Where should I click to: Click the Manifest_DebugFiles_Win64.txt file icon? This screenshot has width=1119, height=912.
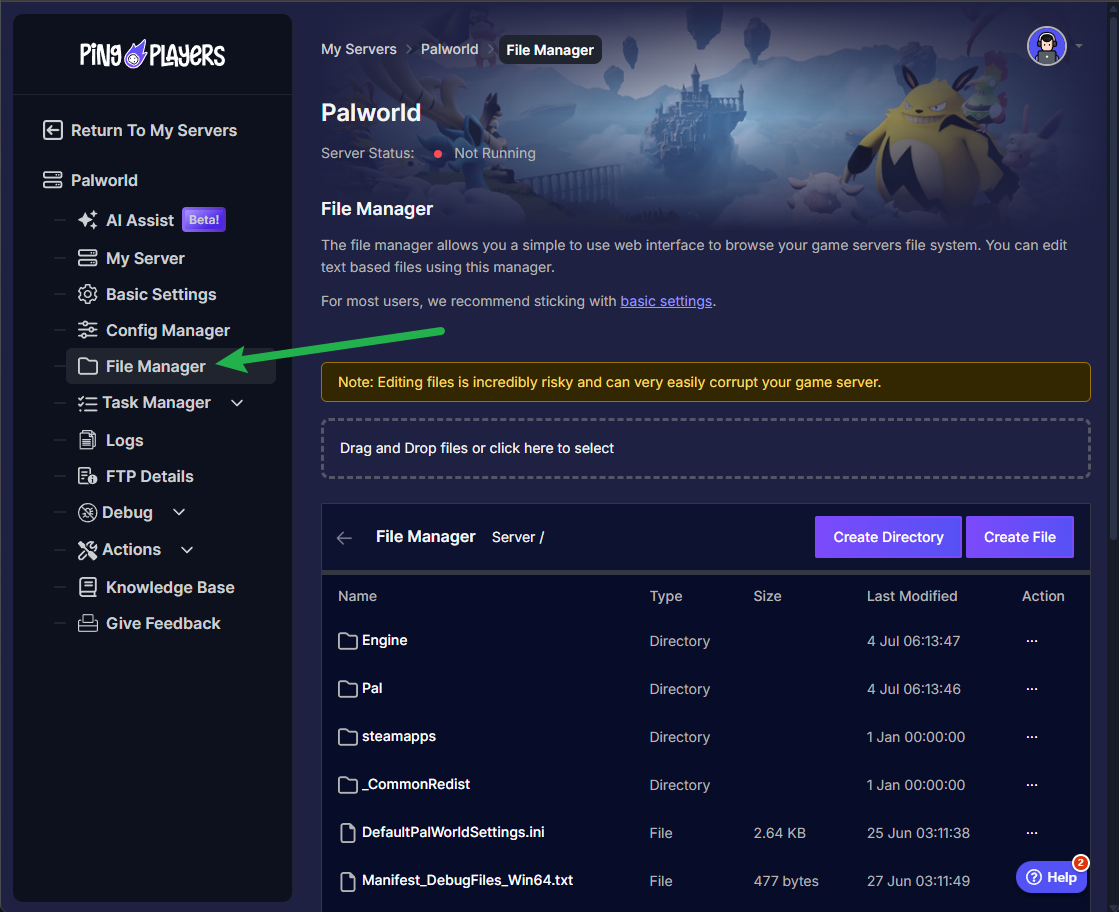[x=348, y=881]
